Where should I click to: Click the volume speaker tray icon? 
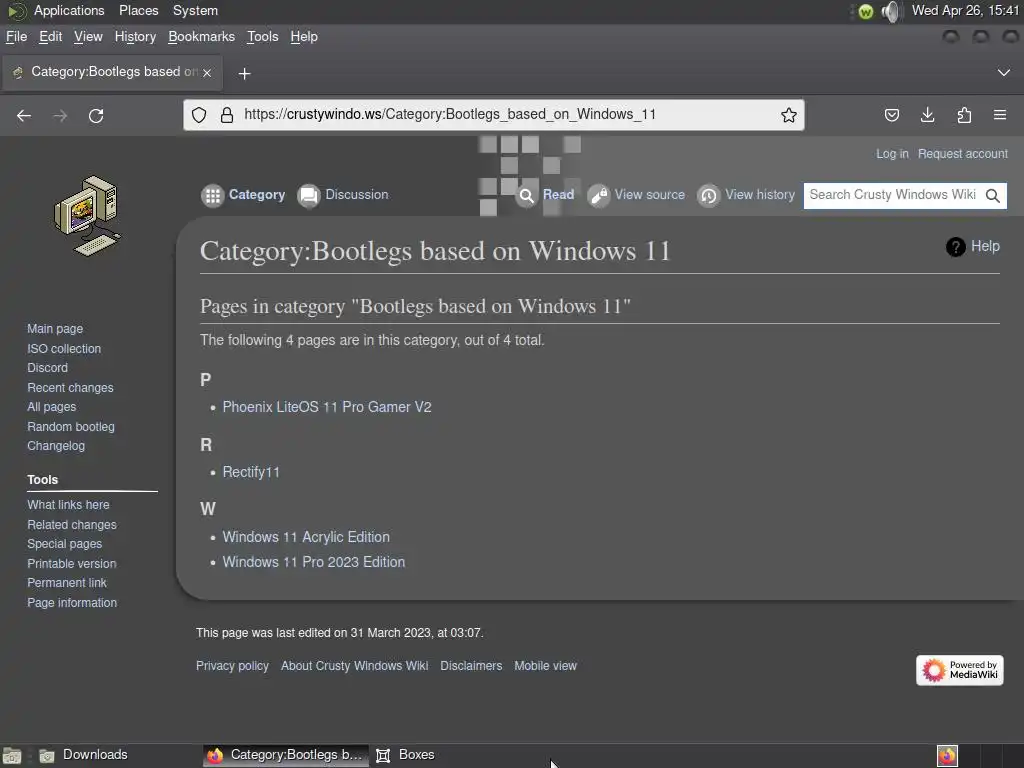891,11
